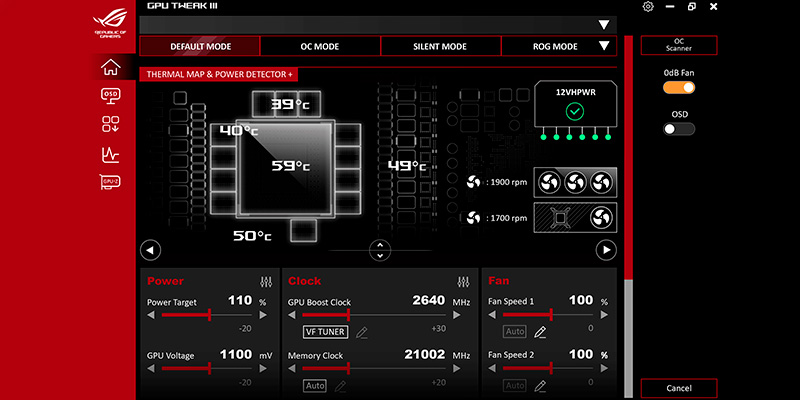Switch to DEFAULT MODE tab
This screenshot has height=400, width=800.
[200, 46]
